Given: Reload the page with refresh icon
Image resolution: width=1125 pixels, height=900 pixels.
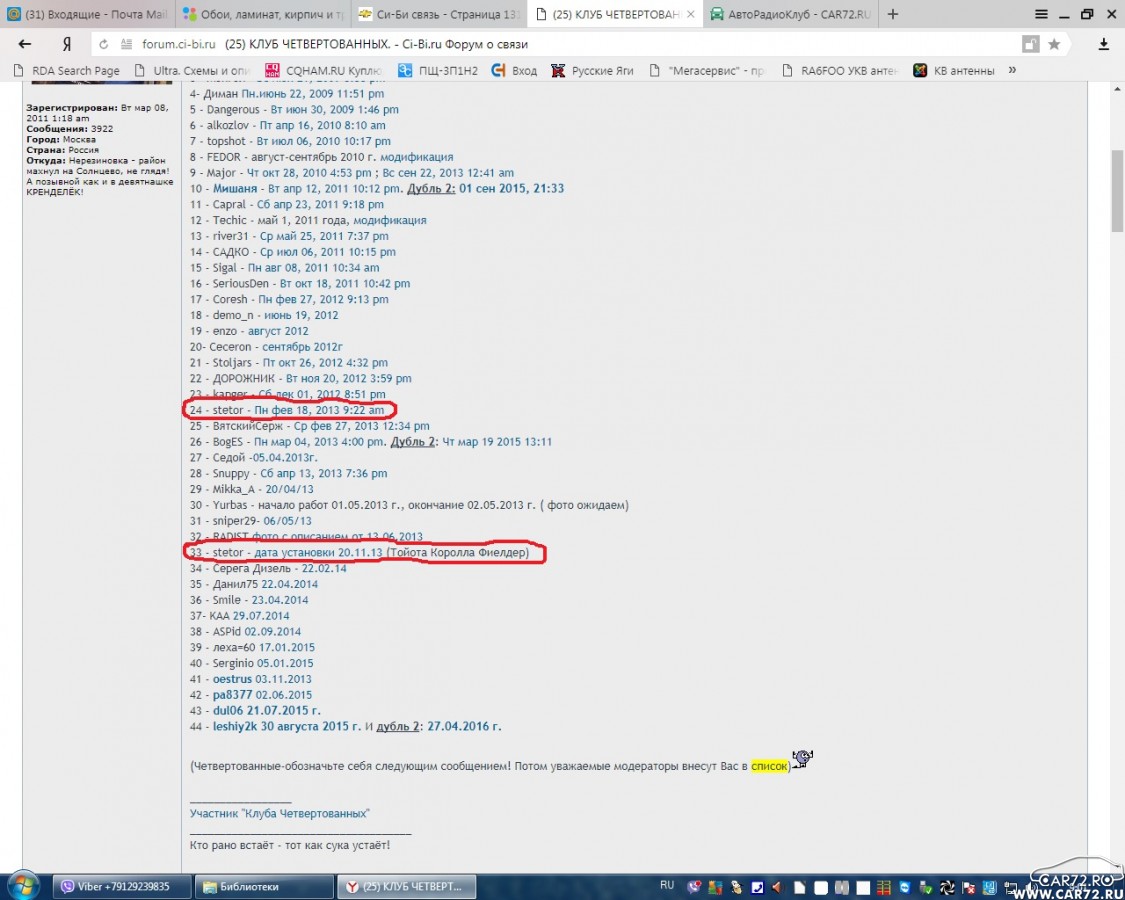Looking at the screenshot, I should (x=103, y=44).
